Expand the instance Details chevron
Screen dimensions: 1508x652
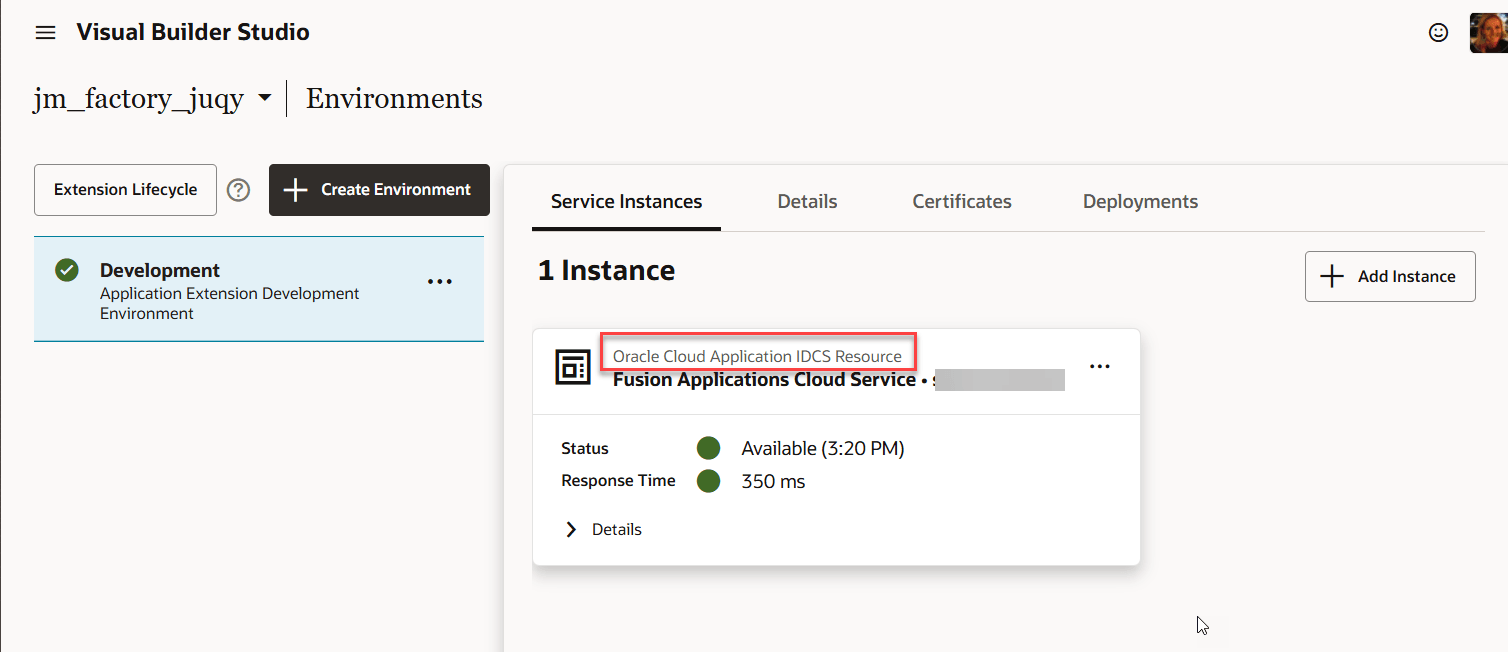click(571, 529)
